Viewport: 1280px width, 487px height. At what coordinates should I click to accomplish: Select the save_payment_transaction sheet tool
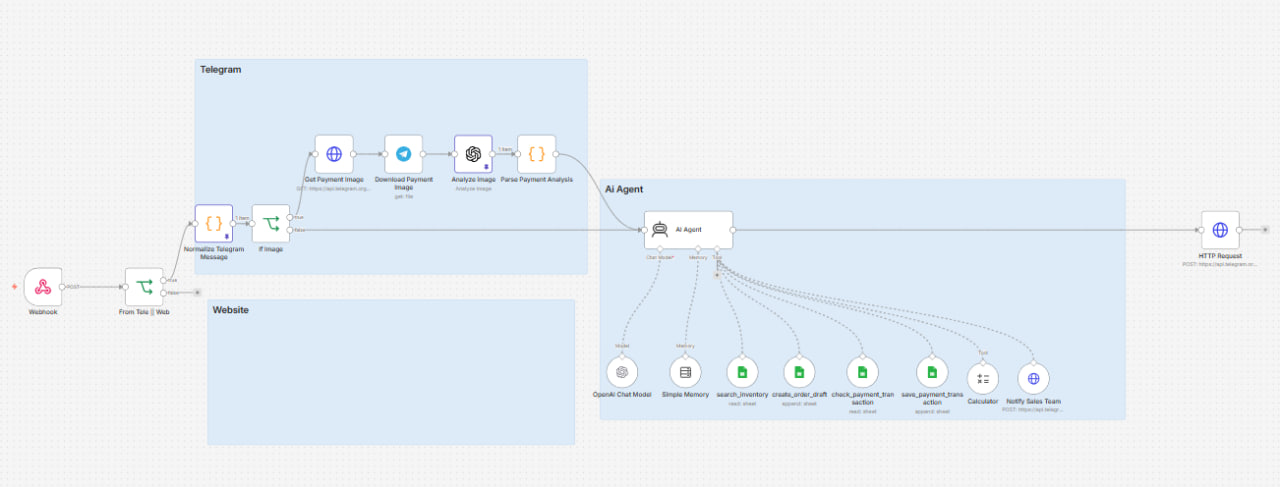(x=932, y=373)
